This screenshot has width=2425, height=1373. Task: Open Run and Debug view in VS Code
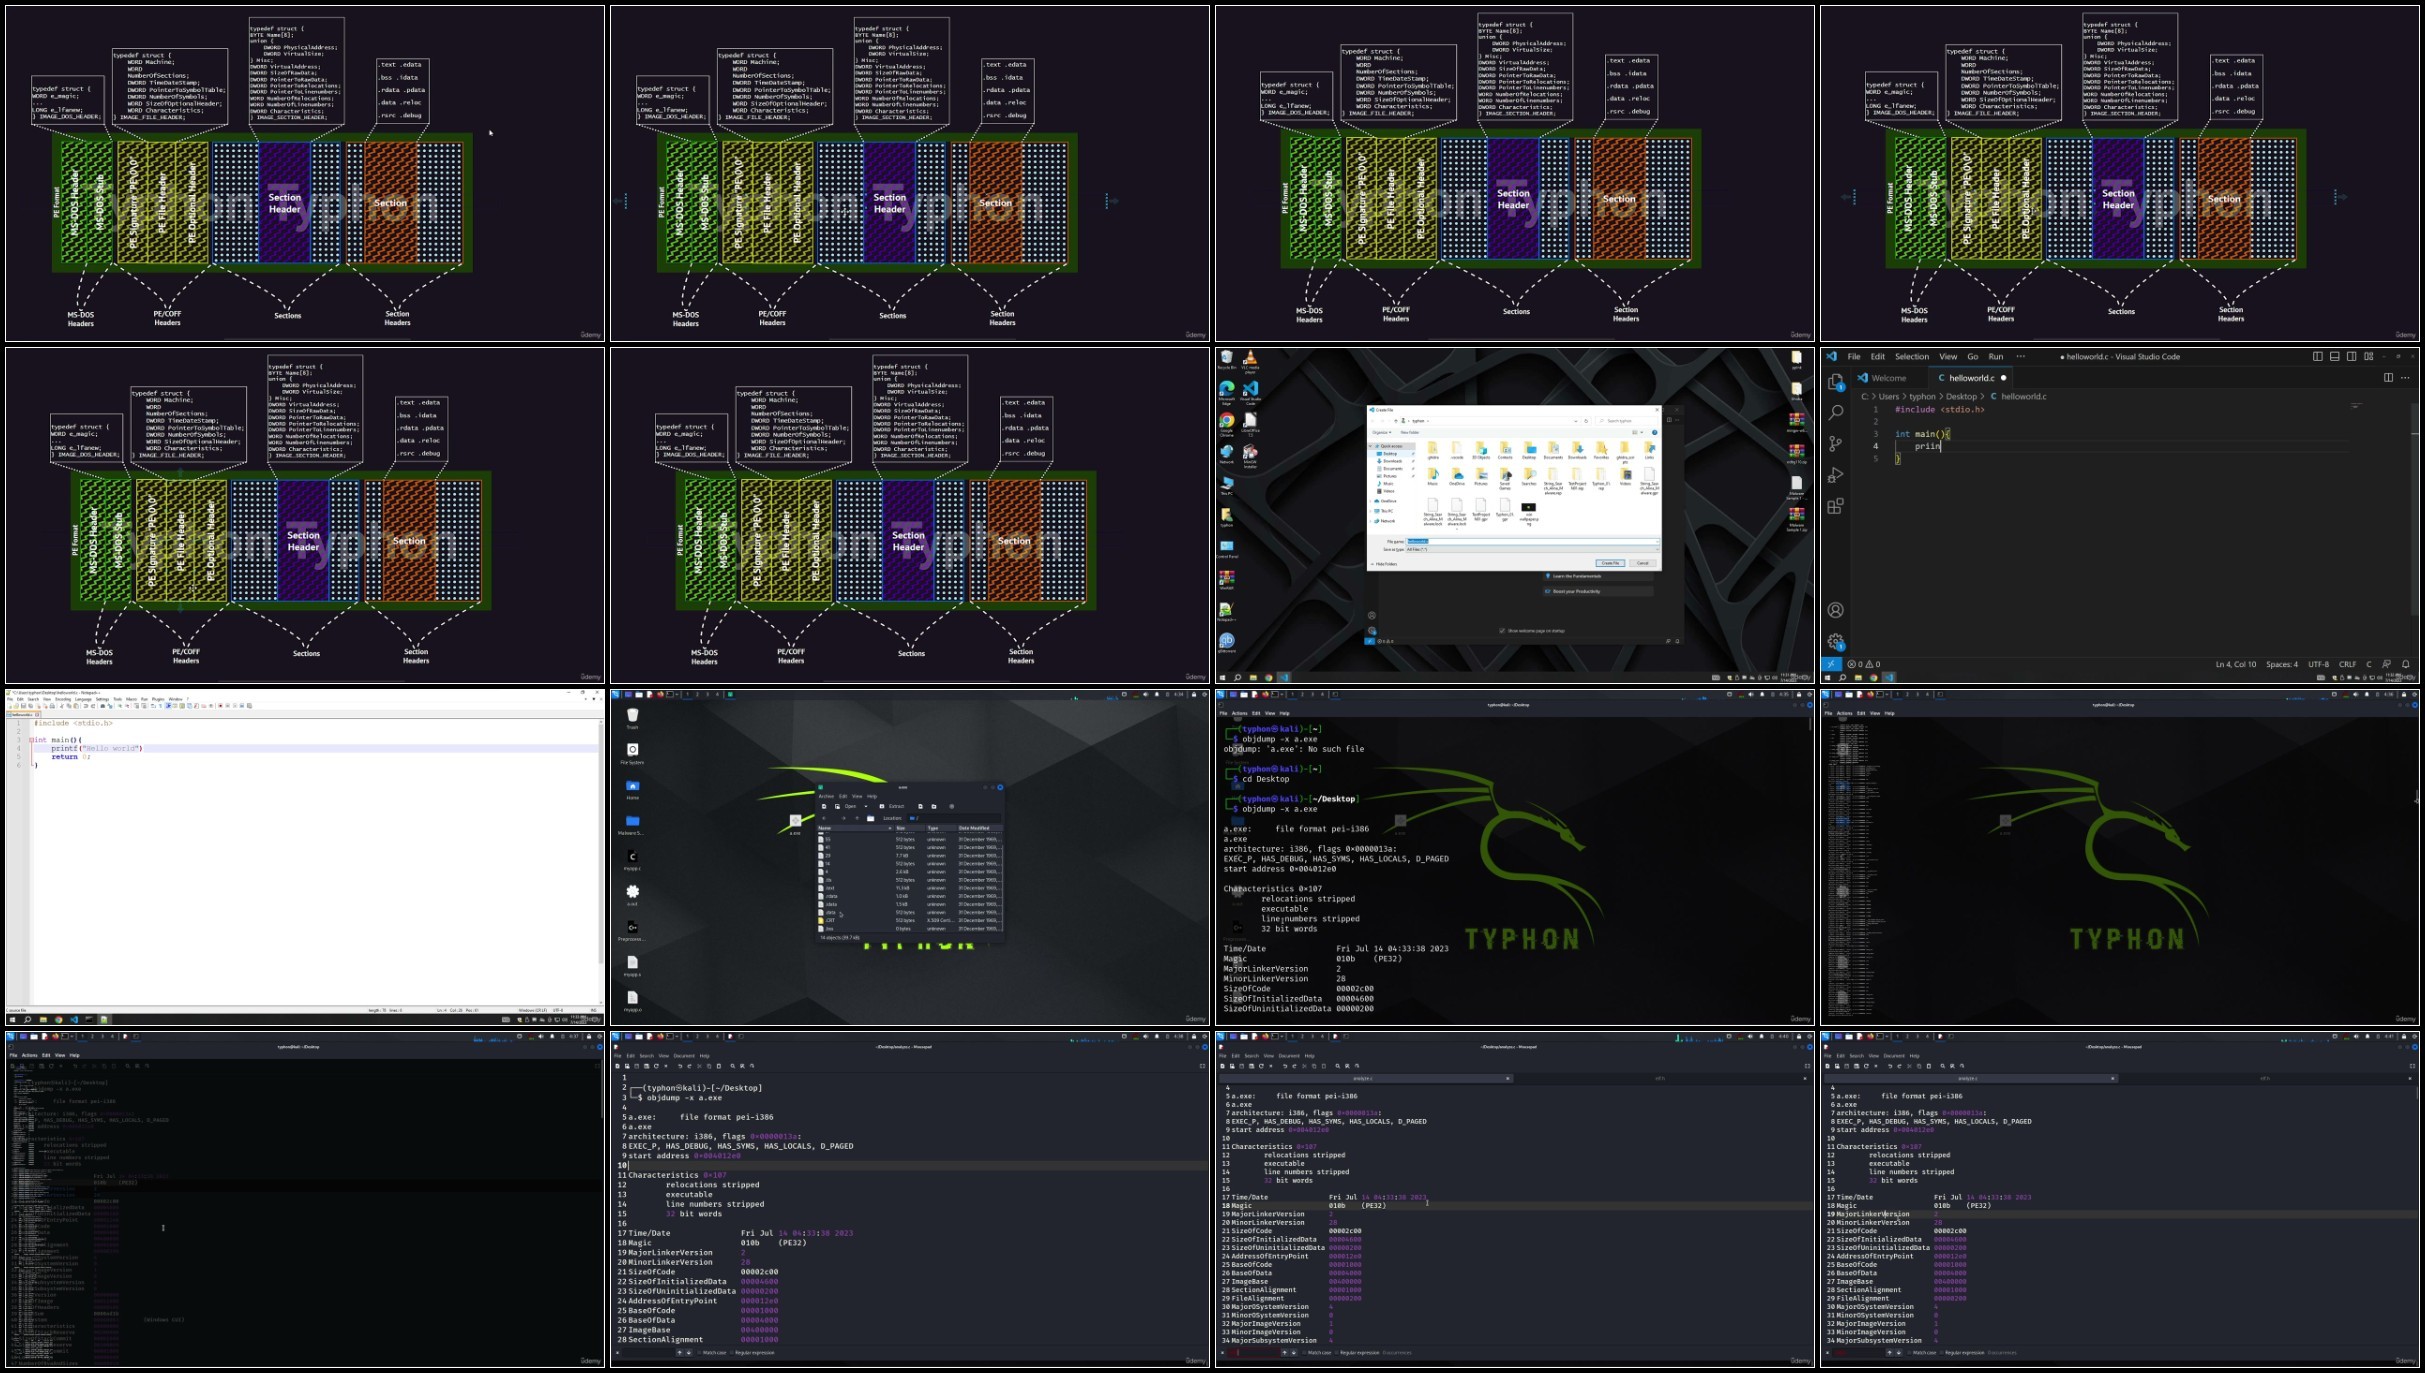coord(1835,475)
